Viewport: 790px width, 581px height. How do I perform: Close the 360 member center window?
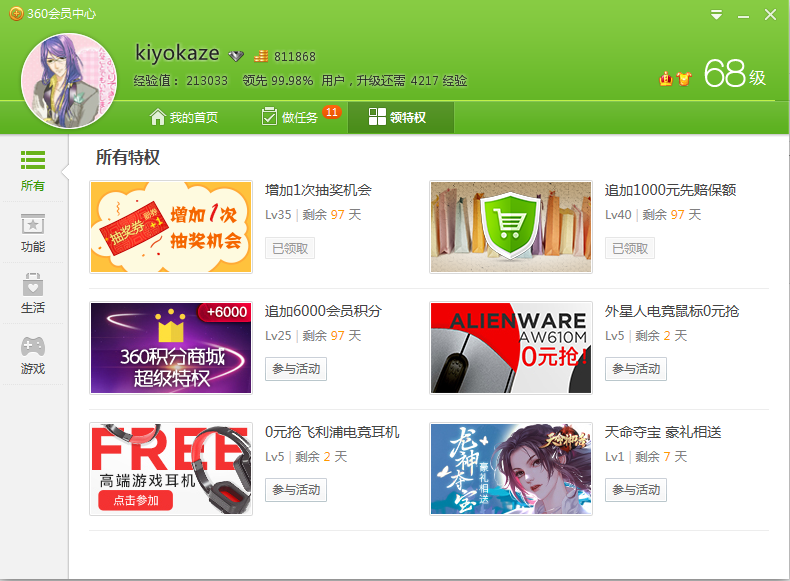coord(770,15)
